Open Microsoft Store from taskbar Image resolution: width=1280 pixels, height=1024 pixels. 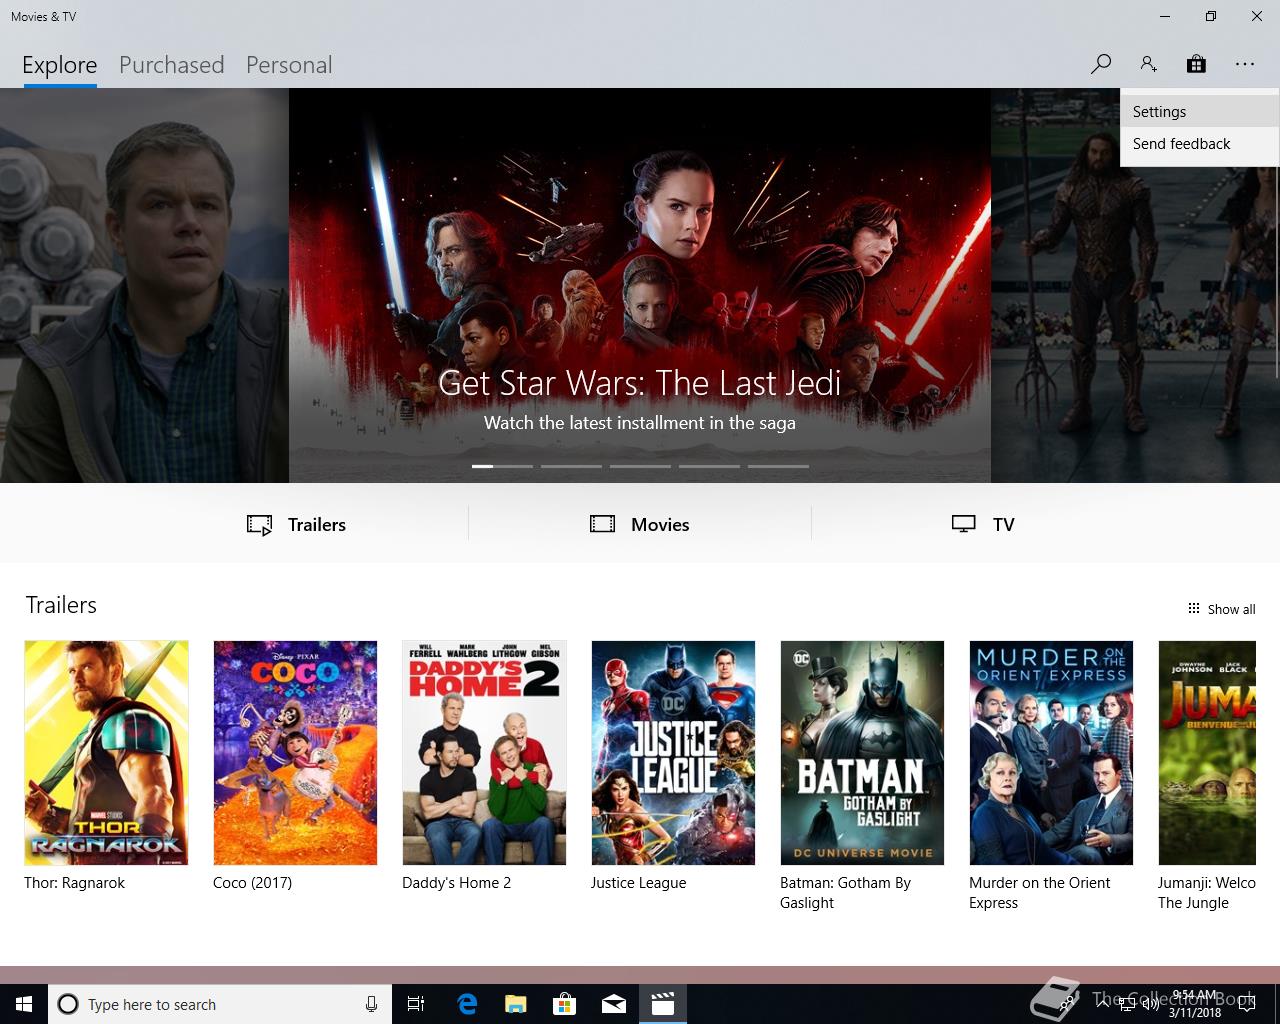pos(565,1004)
